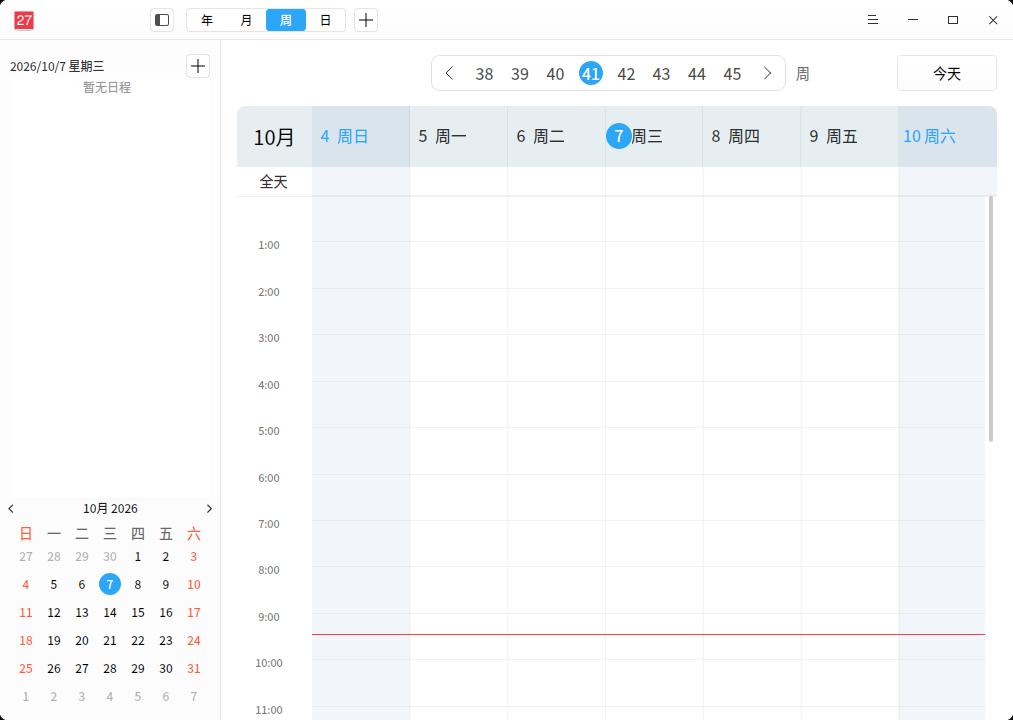Show previous month in the mini calendar
The height and width of the screenshot is (720, 1013).
11,509
